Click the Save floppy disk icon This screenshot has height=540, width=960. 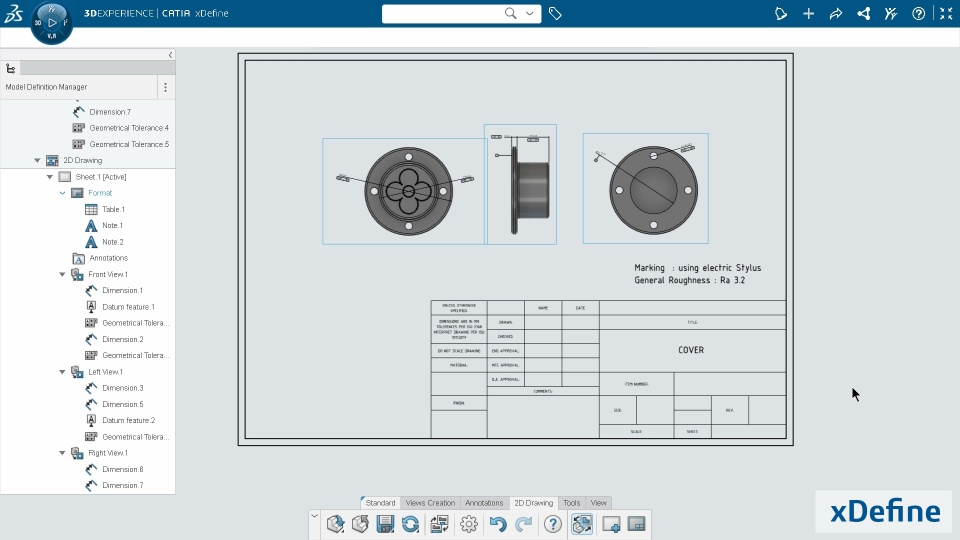pyautogui.click(x=385, y=524)
